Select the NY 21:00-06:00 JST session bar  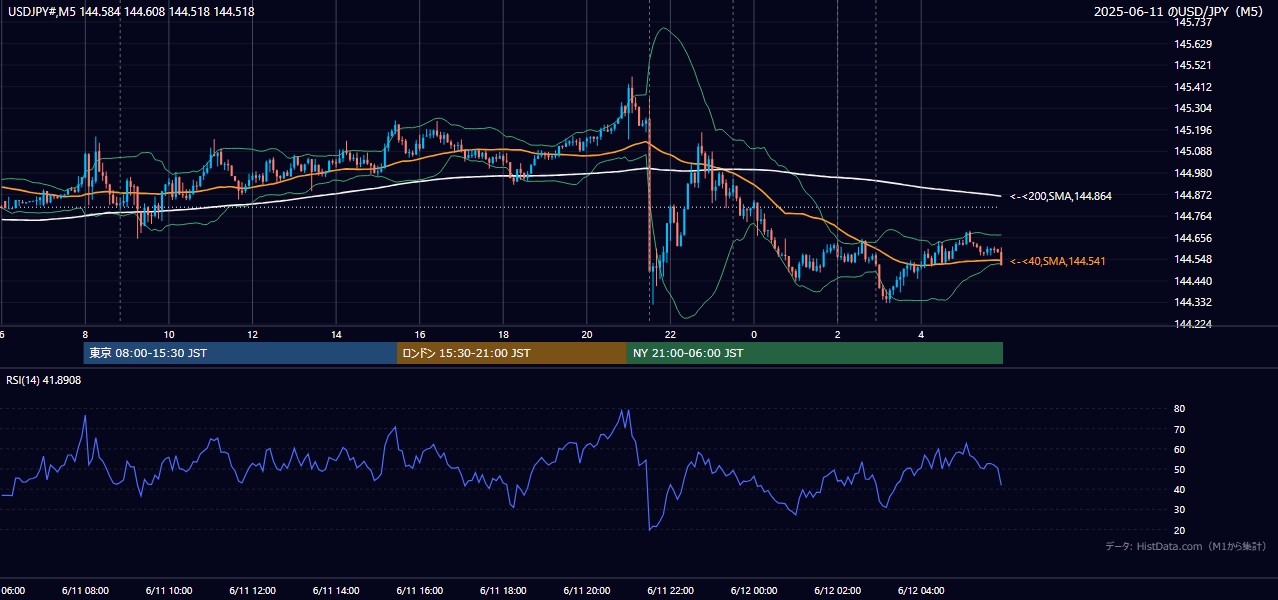coord(815,353)
